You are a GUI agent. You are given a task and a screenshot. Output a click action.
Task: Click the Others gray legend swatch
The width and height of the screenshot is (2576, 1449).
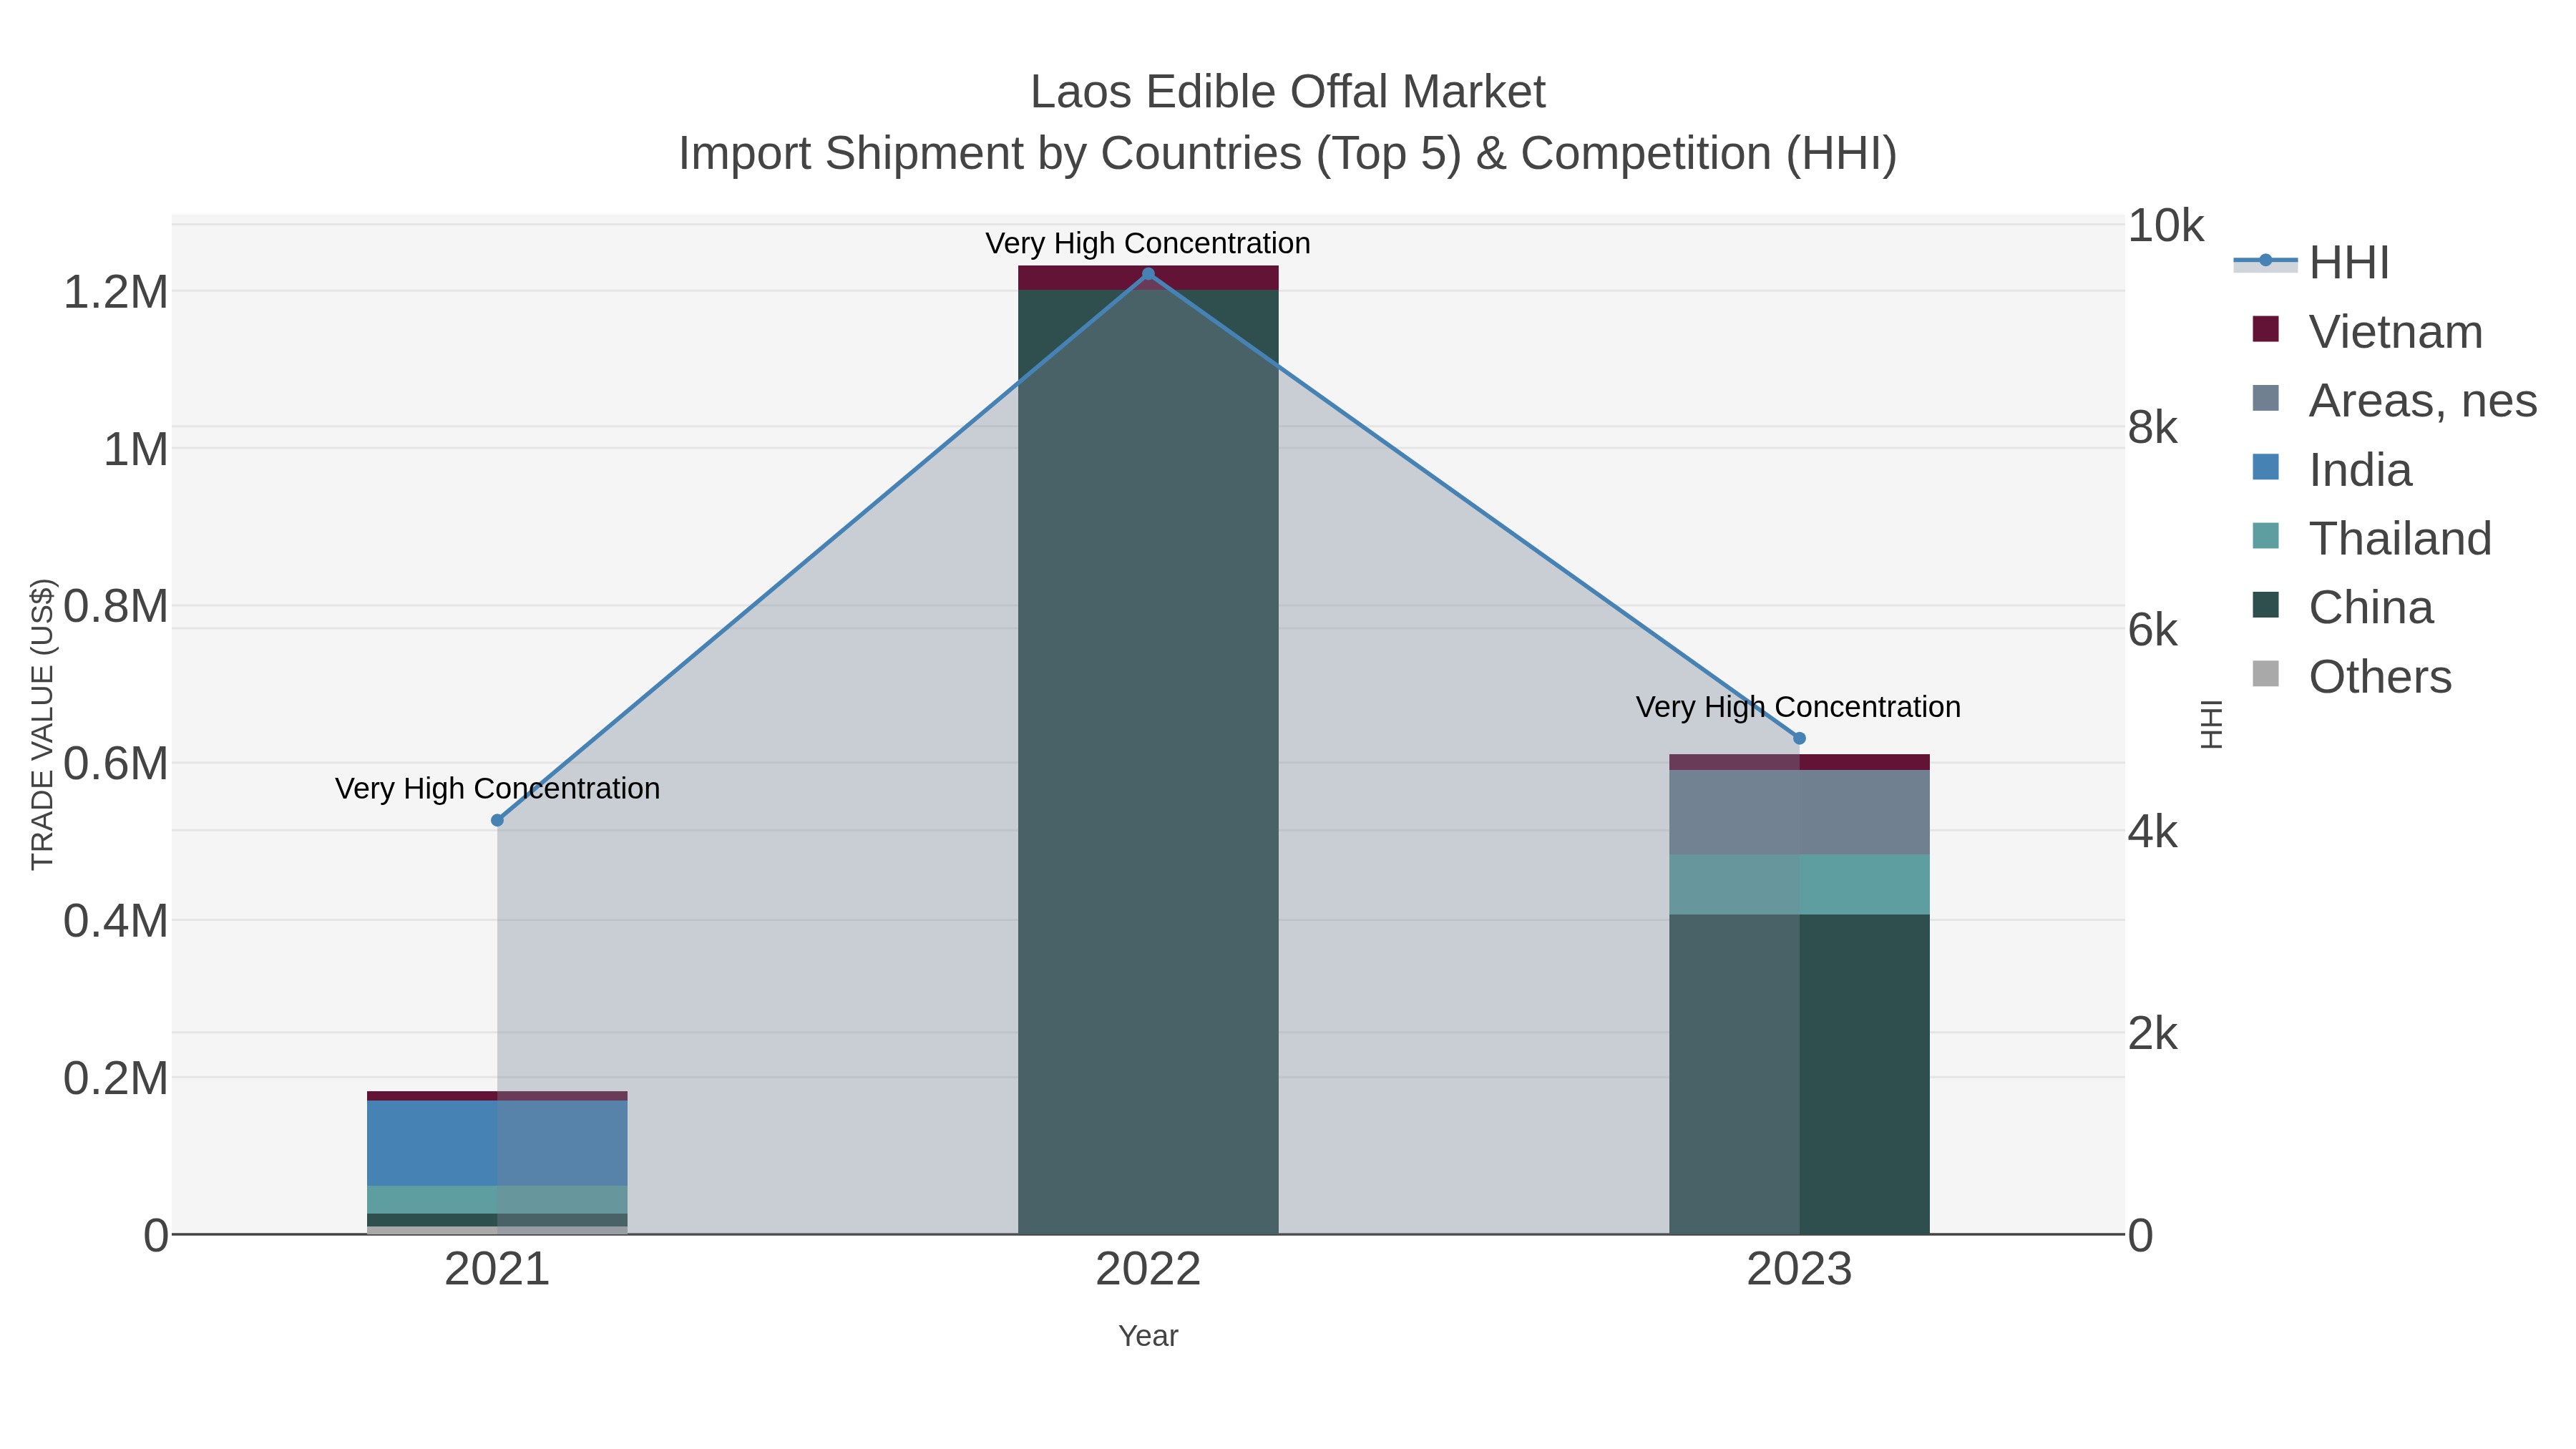pyautogui.click(x=2265, y=674)
